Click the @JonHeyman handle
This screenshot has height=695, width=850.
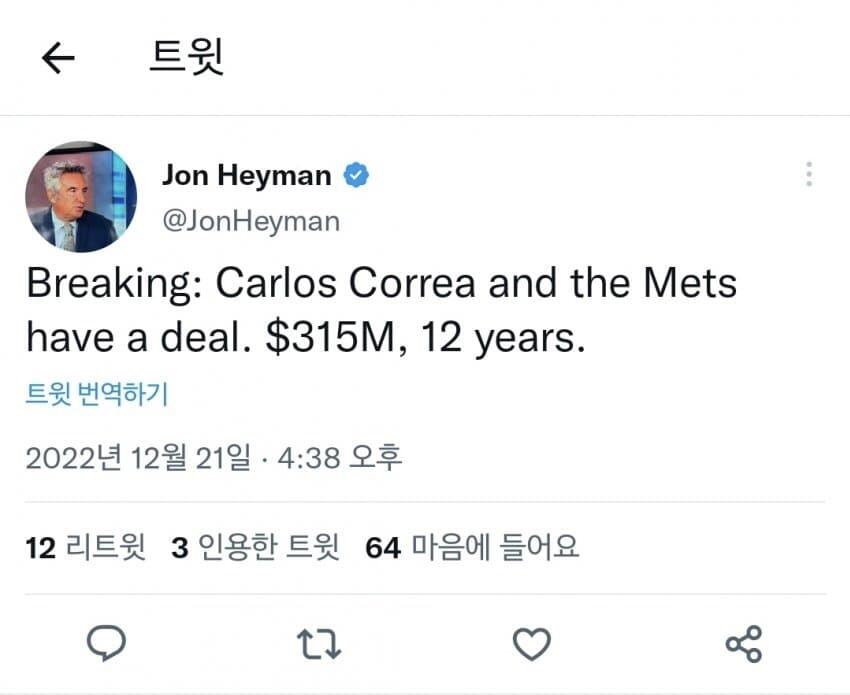(x=250, y=221)
